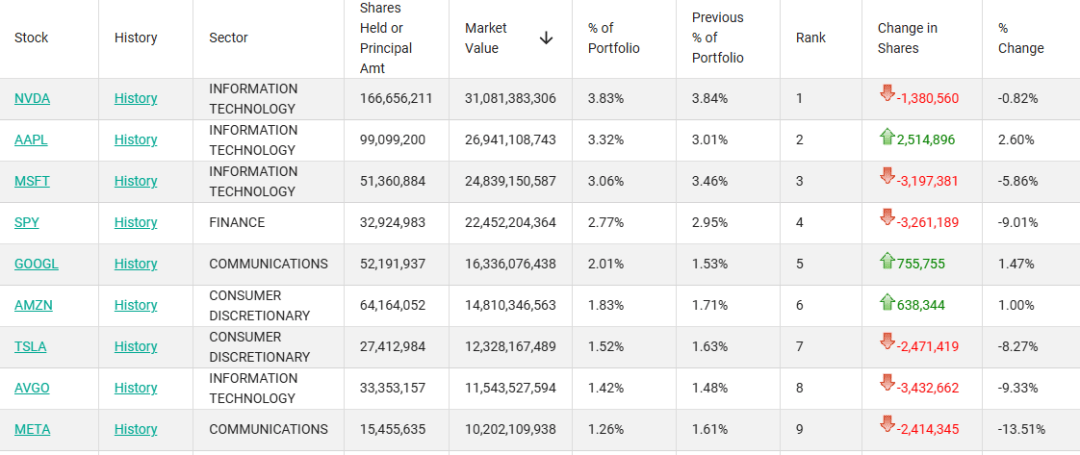Click the red down arrow in TSLA row
1080x455 pixels.
click(886, 342)
